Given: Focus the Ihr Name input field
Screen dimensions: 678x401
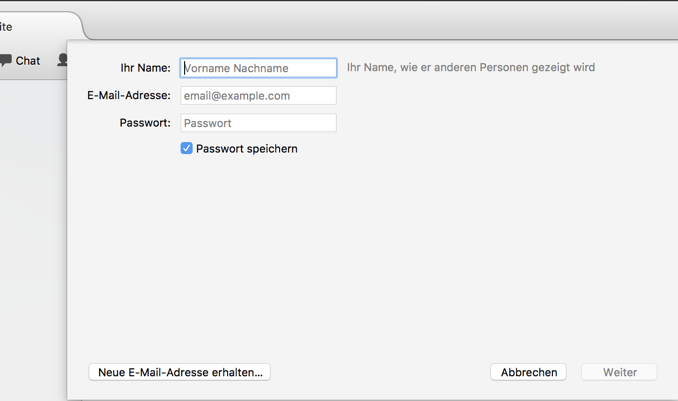Looking at the screenshot, I should click(x=258, y=68).
